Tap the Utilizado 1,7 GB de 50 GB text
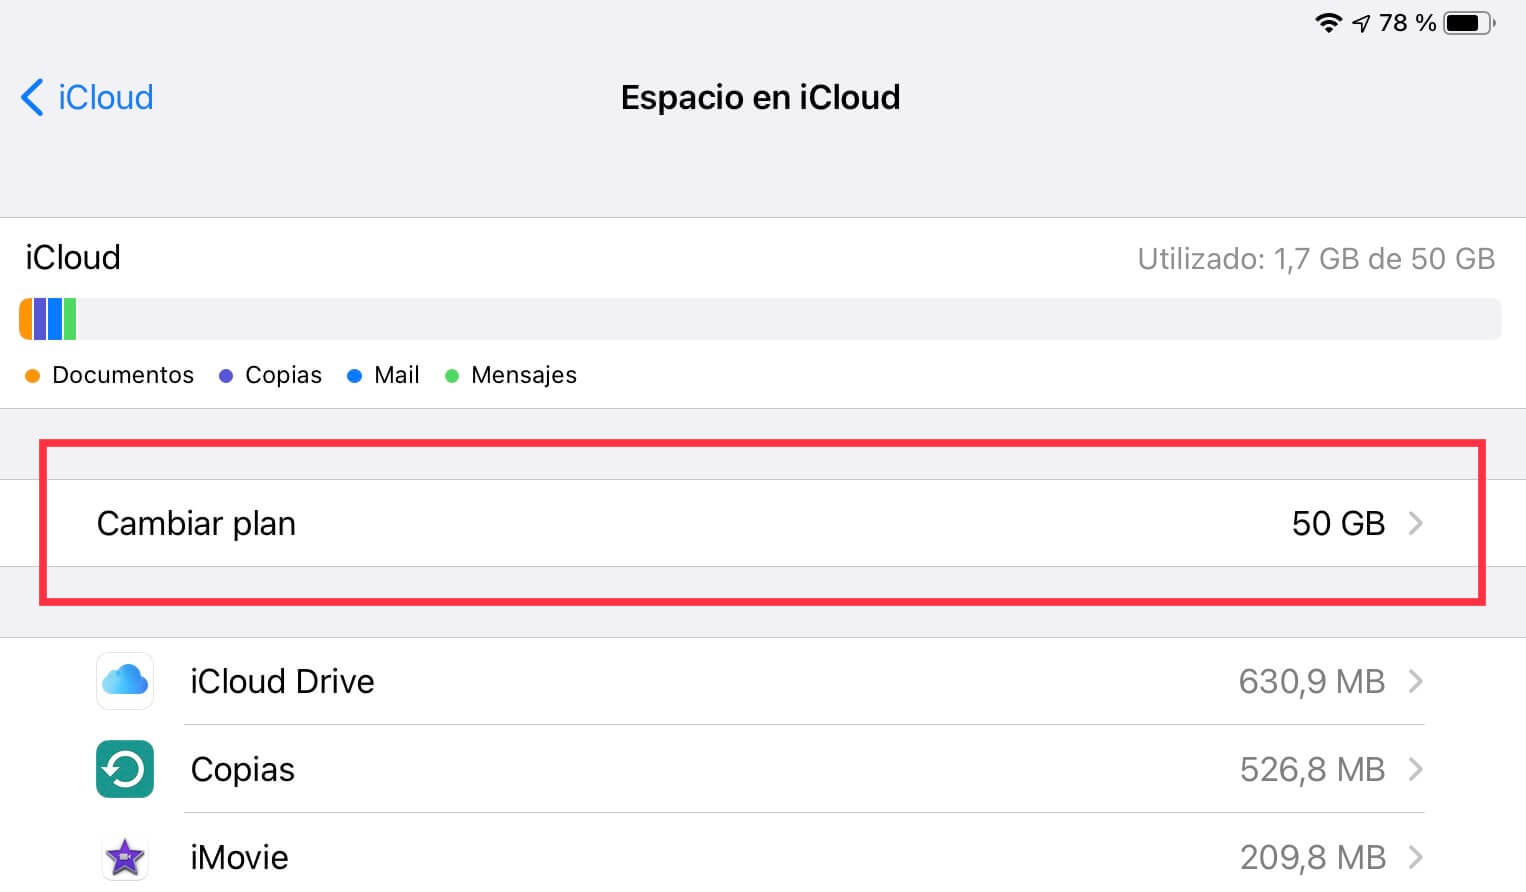Viewport: 1526px width, 892px height. (x=1316, y=258)
